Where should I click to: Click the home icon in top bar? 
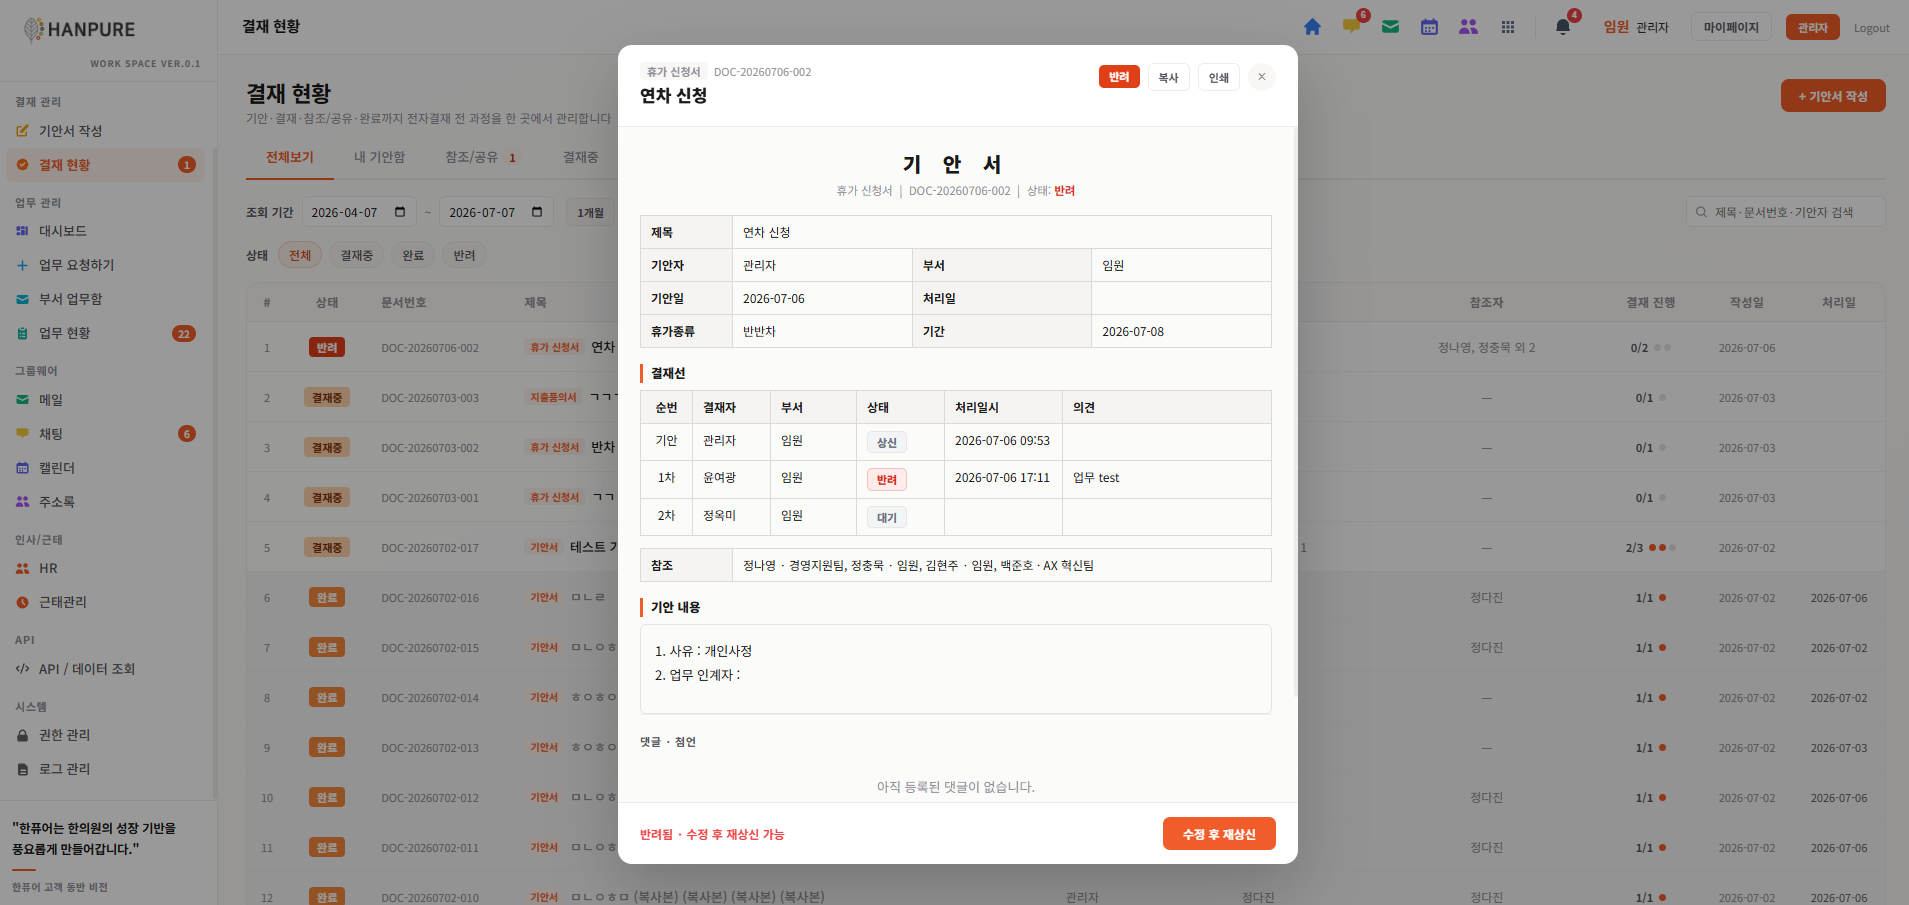(x=1312, y=27)
